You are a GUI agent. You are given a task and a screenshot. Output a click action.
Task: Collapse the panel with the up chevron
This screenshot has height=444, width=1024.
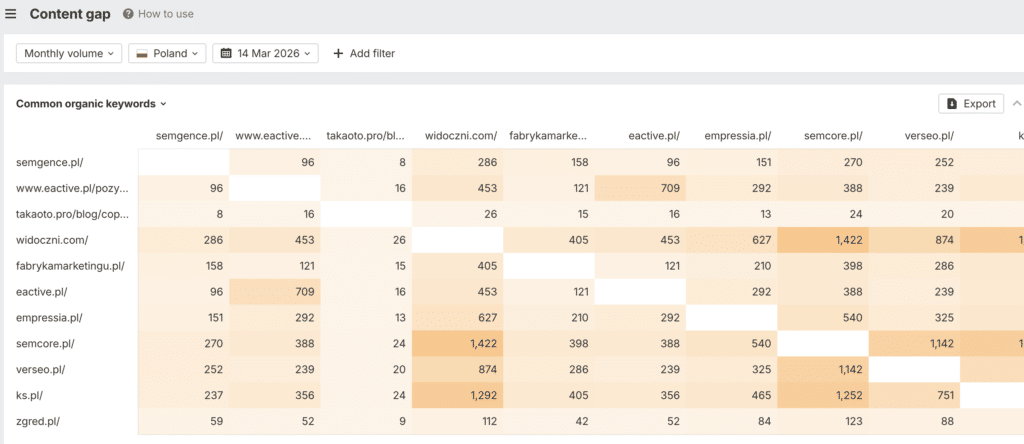1017,103
